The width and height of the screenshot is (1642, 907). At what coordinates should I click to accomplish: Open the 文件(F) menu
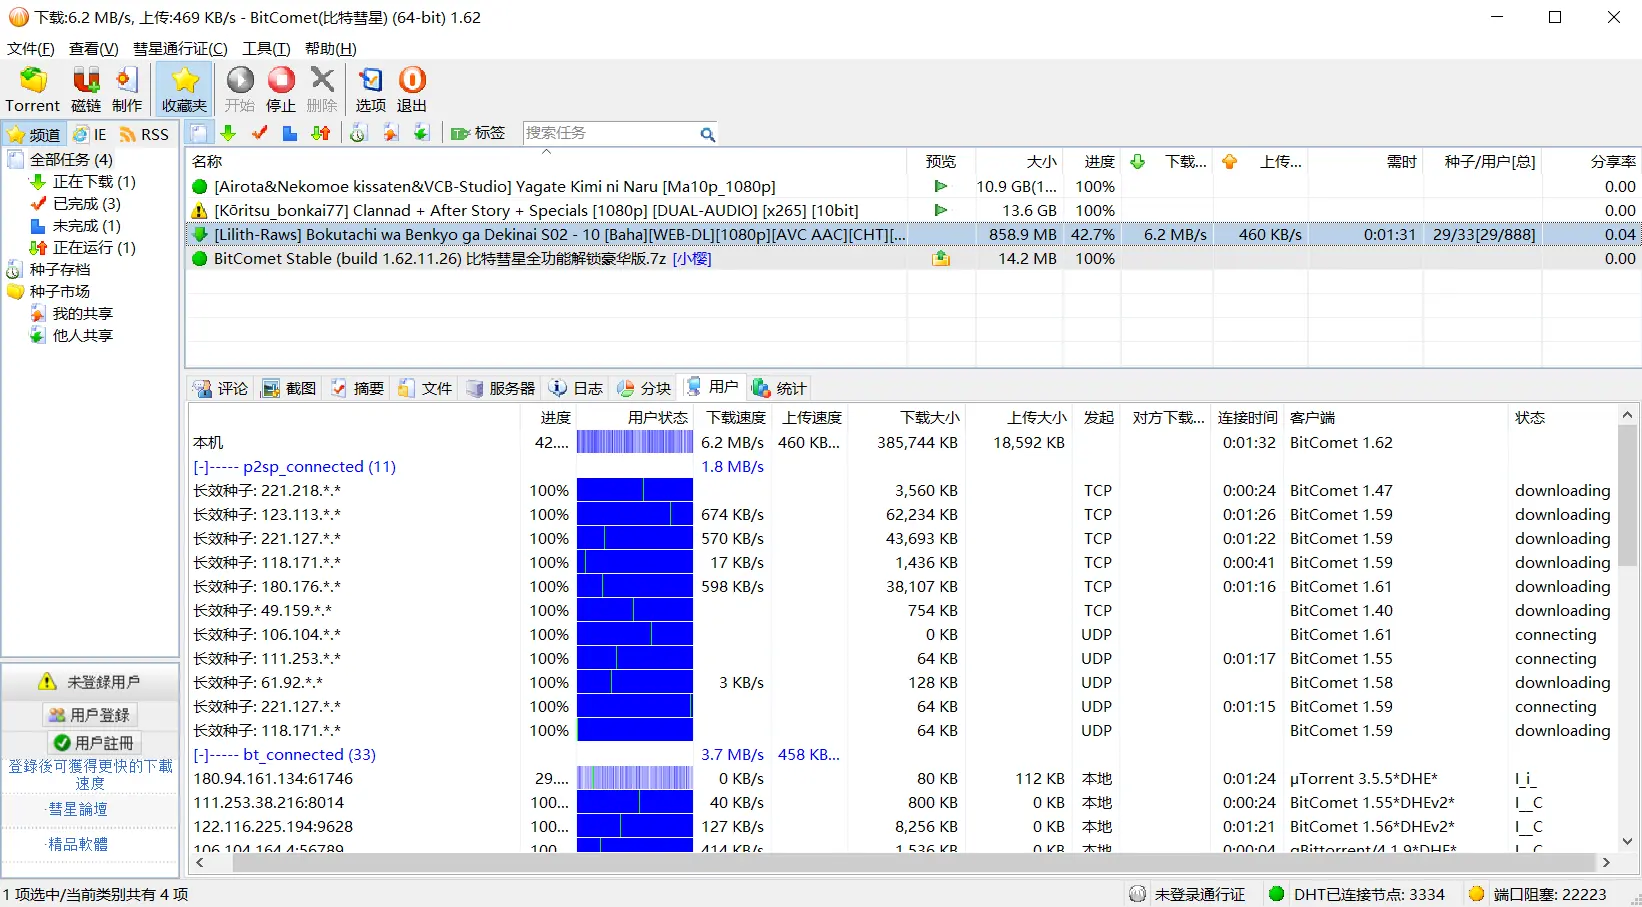point(31,48)
